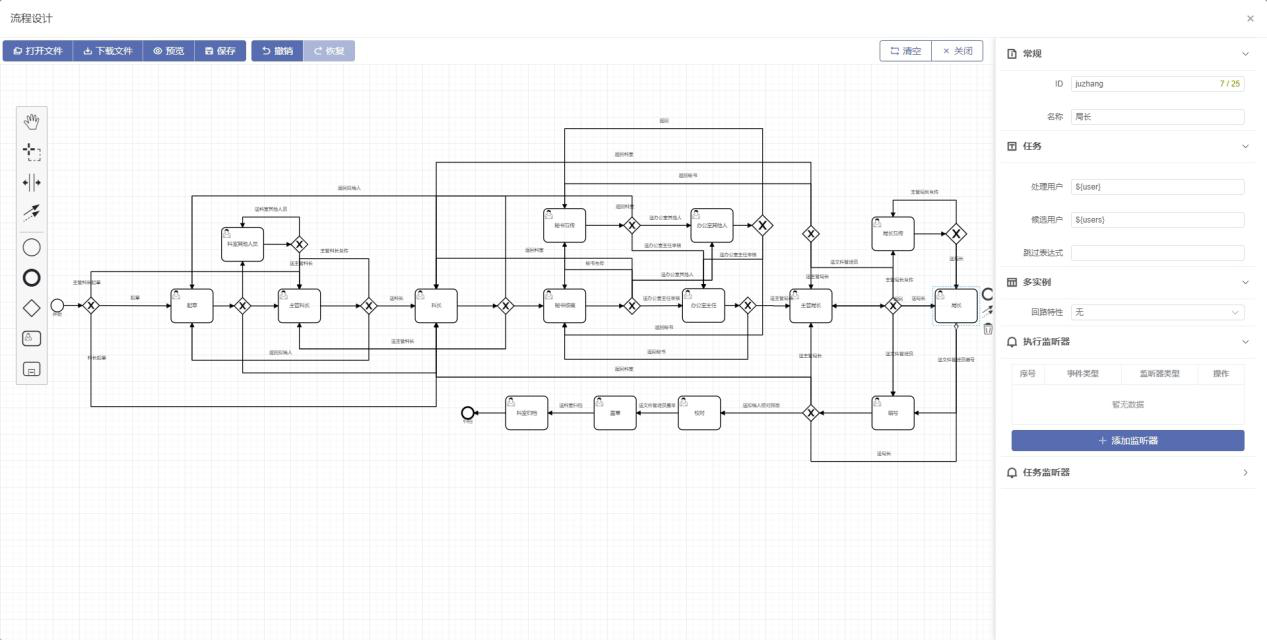Screen dimensions: 1267x640
Task: Select the 主管局长 user task
Action: (x=811, y=306)
